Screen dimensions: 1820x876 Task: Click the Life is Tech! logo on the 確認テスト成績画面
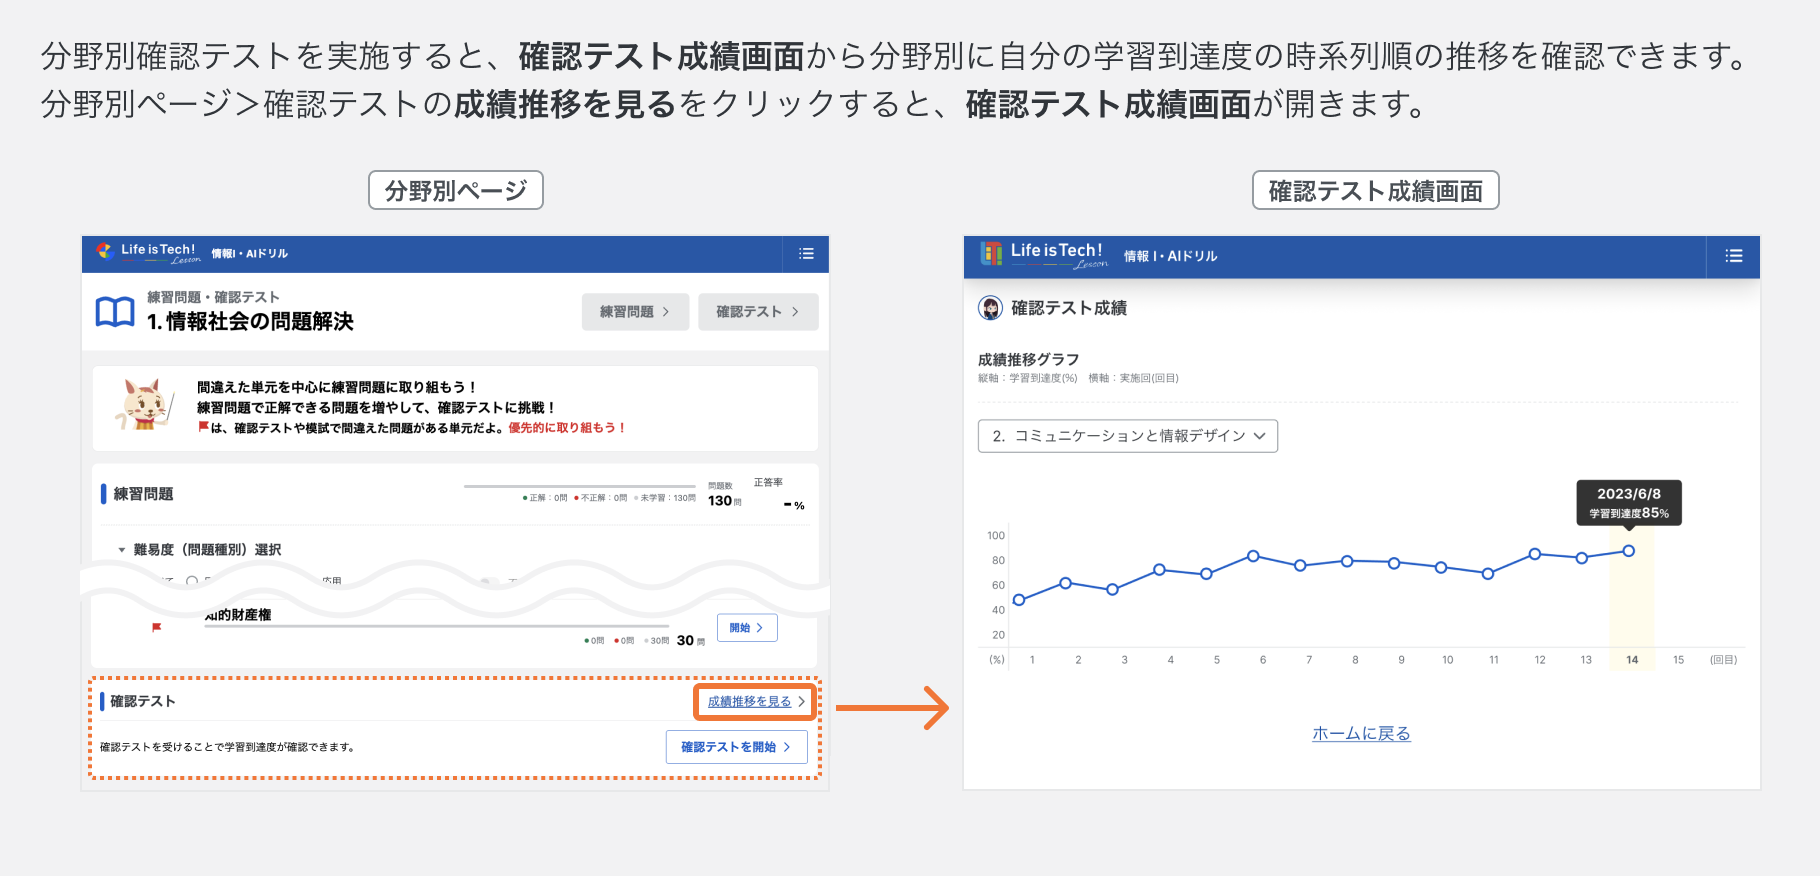coord(1044,254)
